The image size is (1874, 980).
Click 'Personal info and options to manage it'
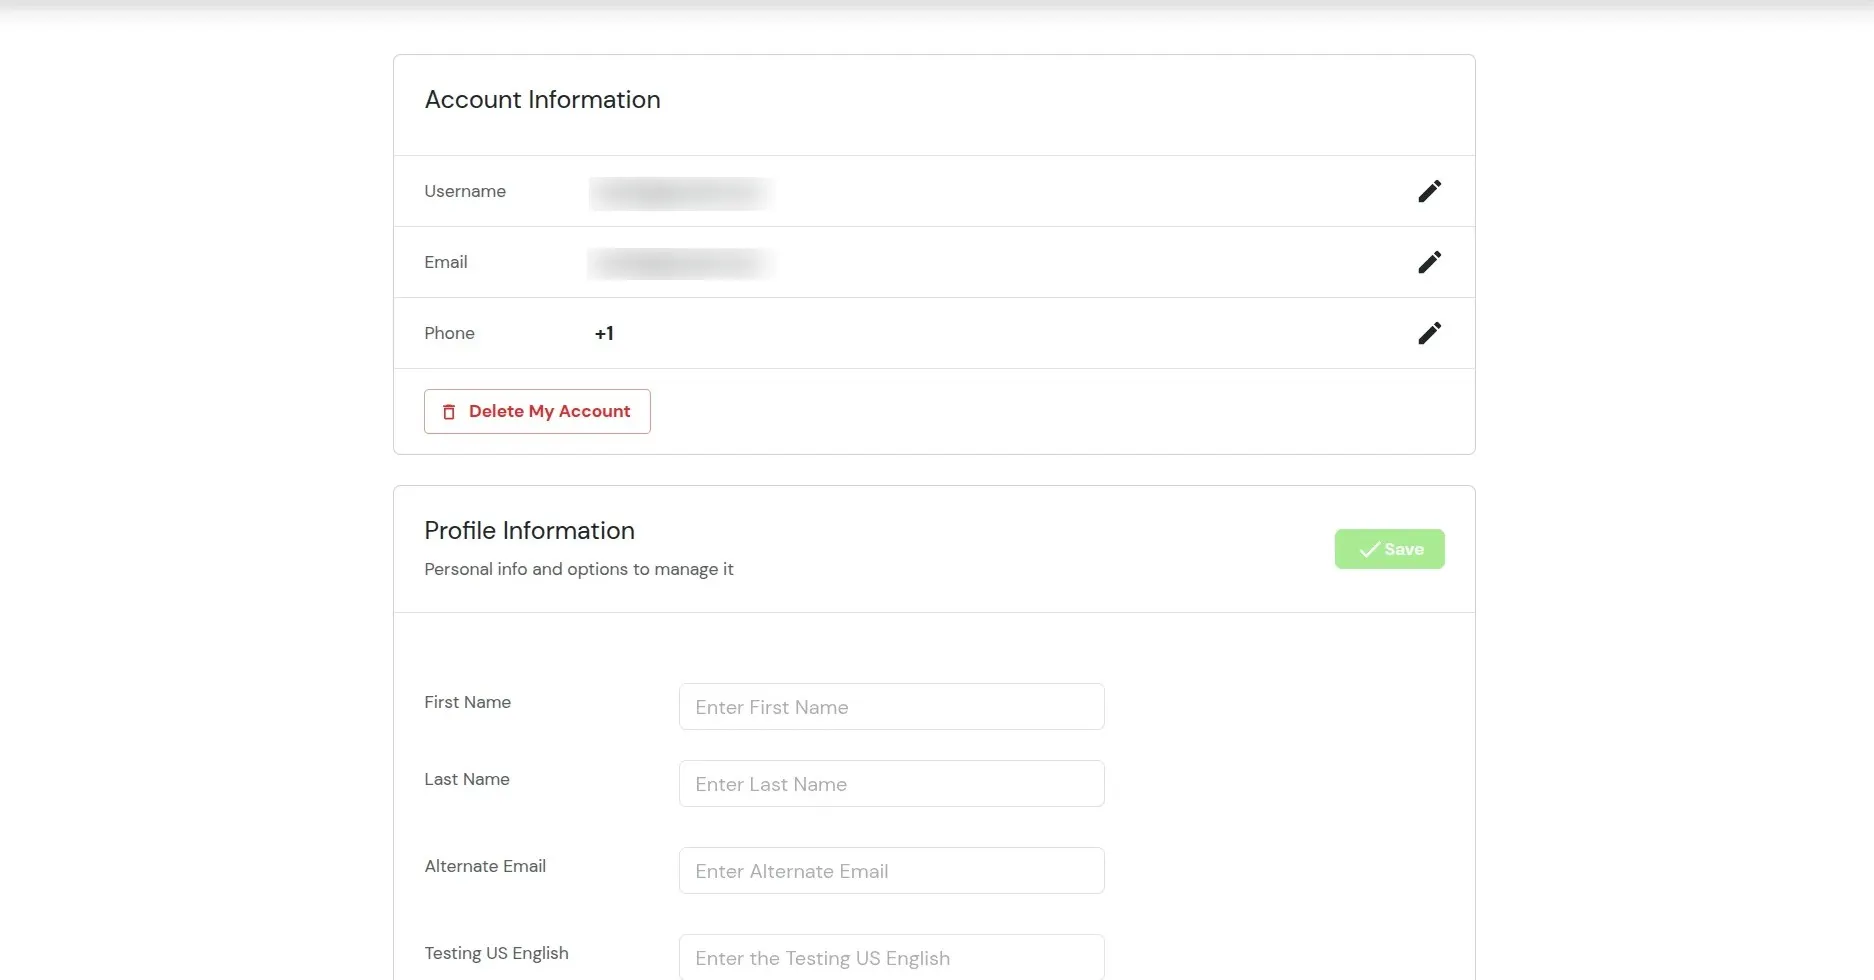pos(578,569)
